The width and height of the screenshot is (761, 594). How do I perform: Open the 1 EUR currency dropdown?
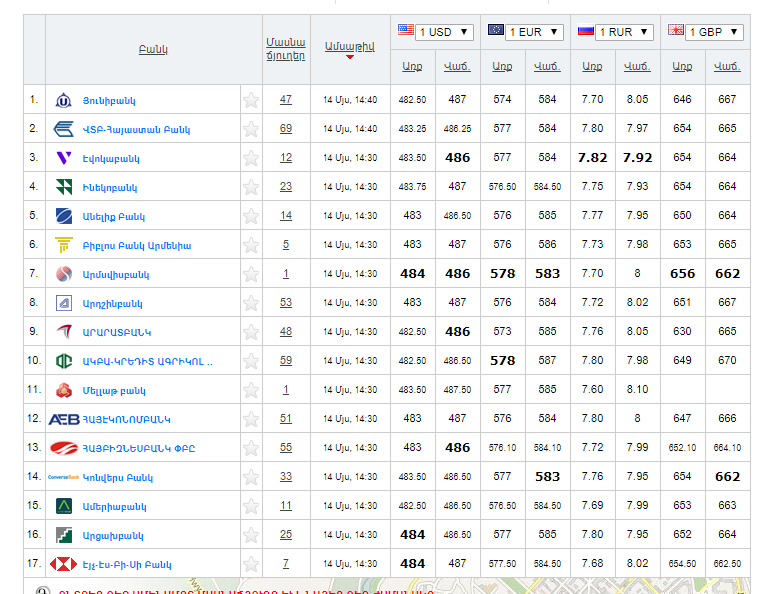click(534, 32)
